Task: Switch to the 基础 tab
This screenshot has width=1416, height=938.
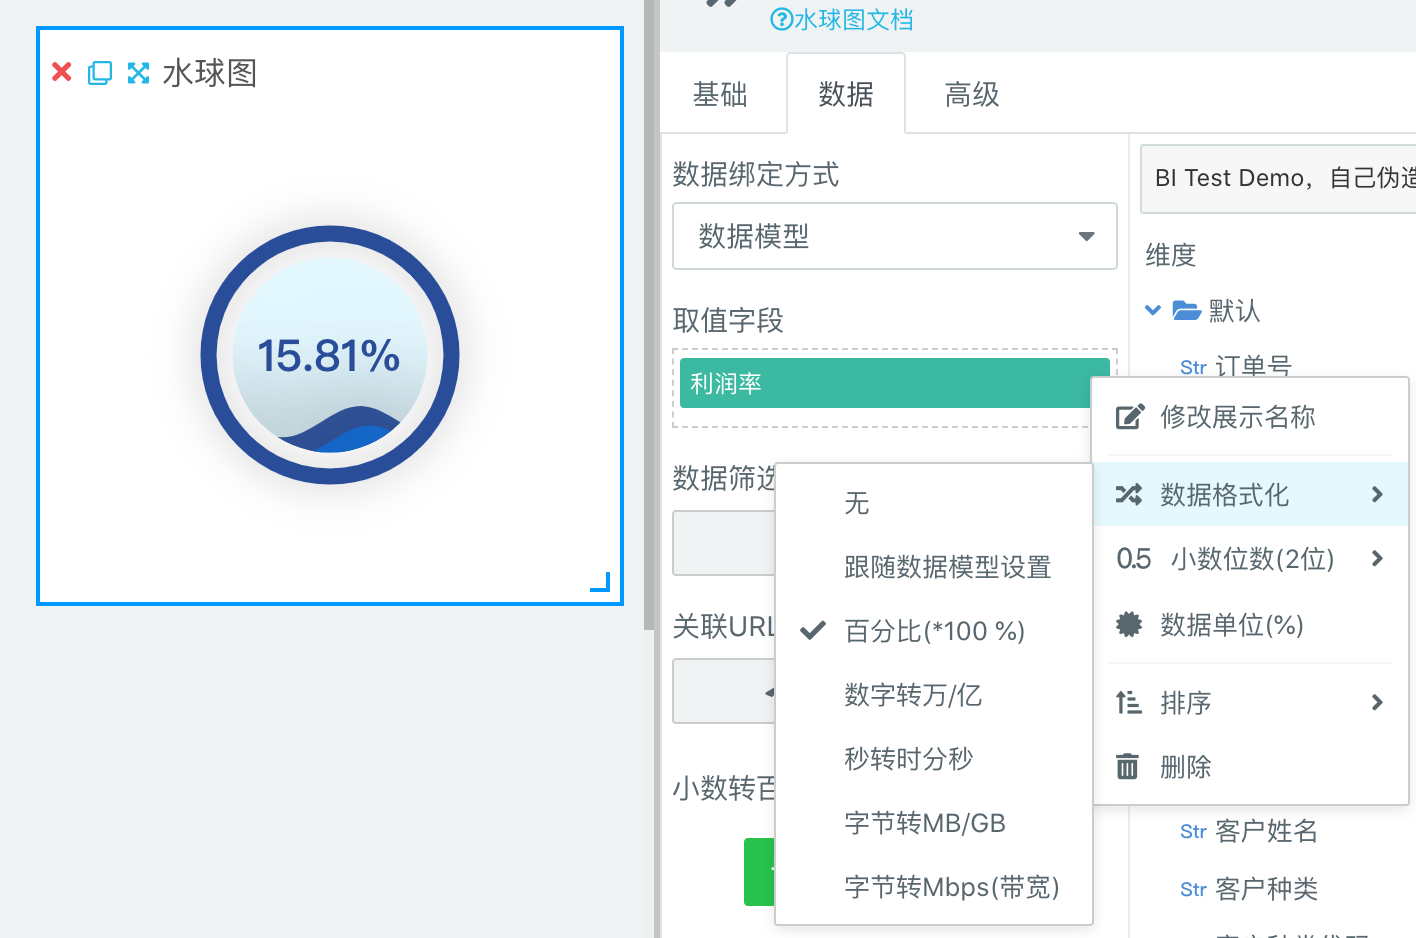Action: (720, 94)
